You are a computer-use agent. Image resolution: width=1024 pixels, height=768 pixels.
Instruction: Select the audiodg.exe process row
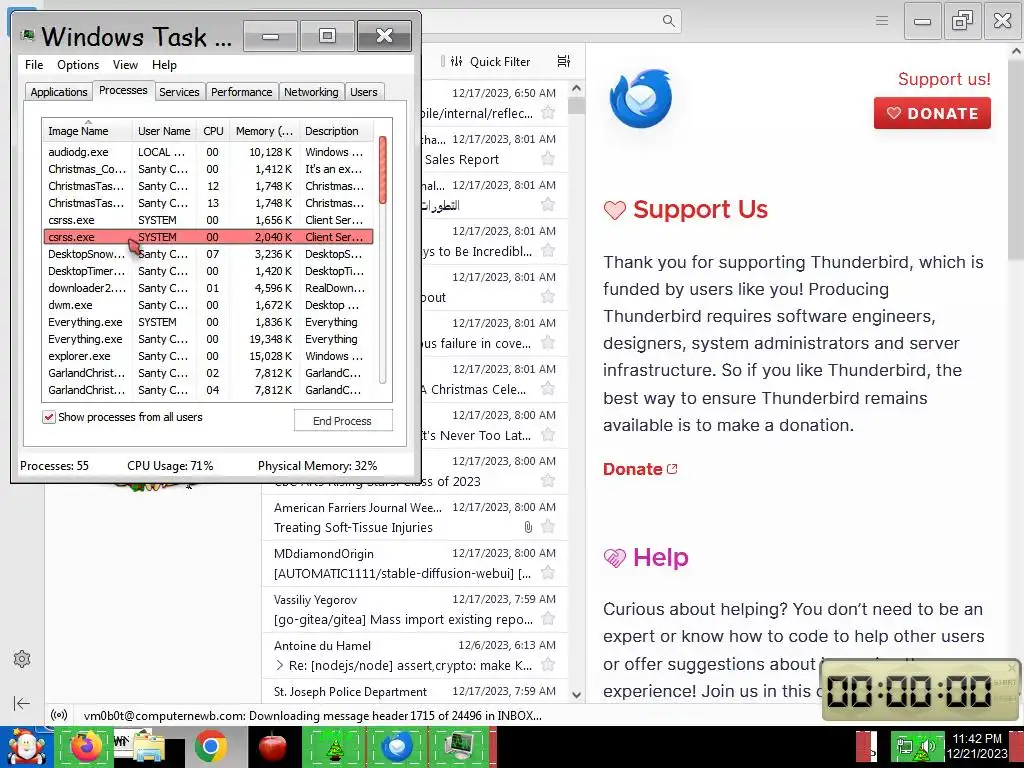(x=208, y=152)
